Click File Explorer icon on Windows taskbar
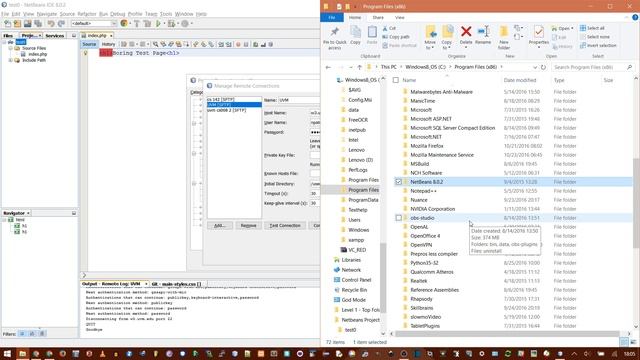This screenshot has height=360, width=640. tap(22, 353)
